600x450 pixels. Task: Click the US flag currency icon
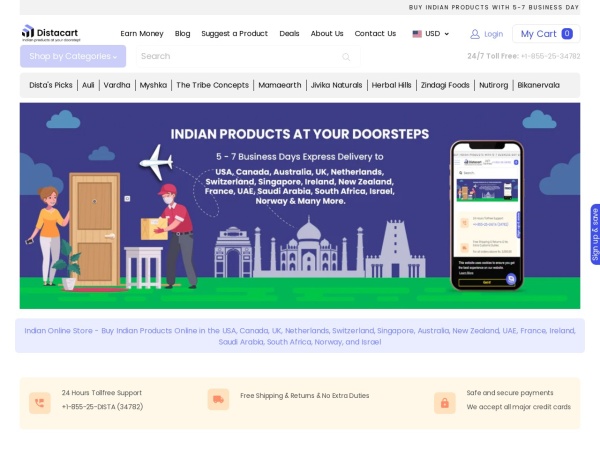tap(417, 34)
